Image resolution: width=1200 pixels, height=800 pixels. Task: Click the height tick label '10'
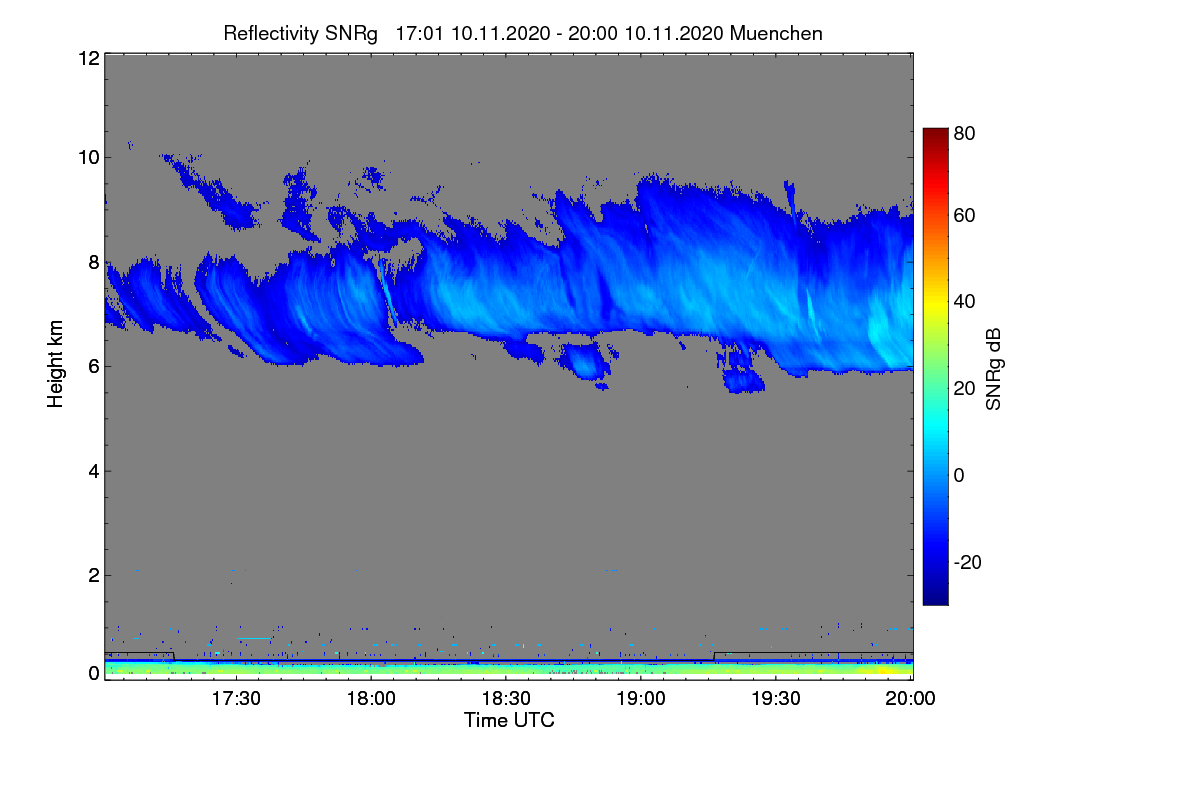[87, 157]
